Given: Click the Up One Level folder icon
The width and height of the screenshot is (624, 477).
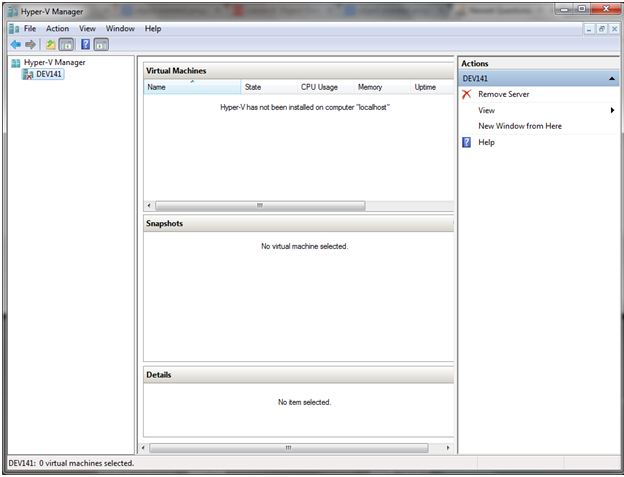Looking at the screenshot, I should (x=51, y=45).
